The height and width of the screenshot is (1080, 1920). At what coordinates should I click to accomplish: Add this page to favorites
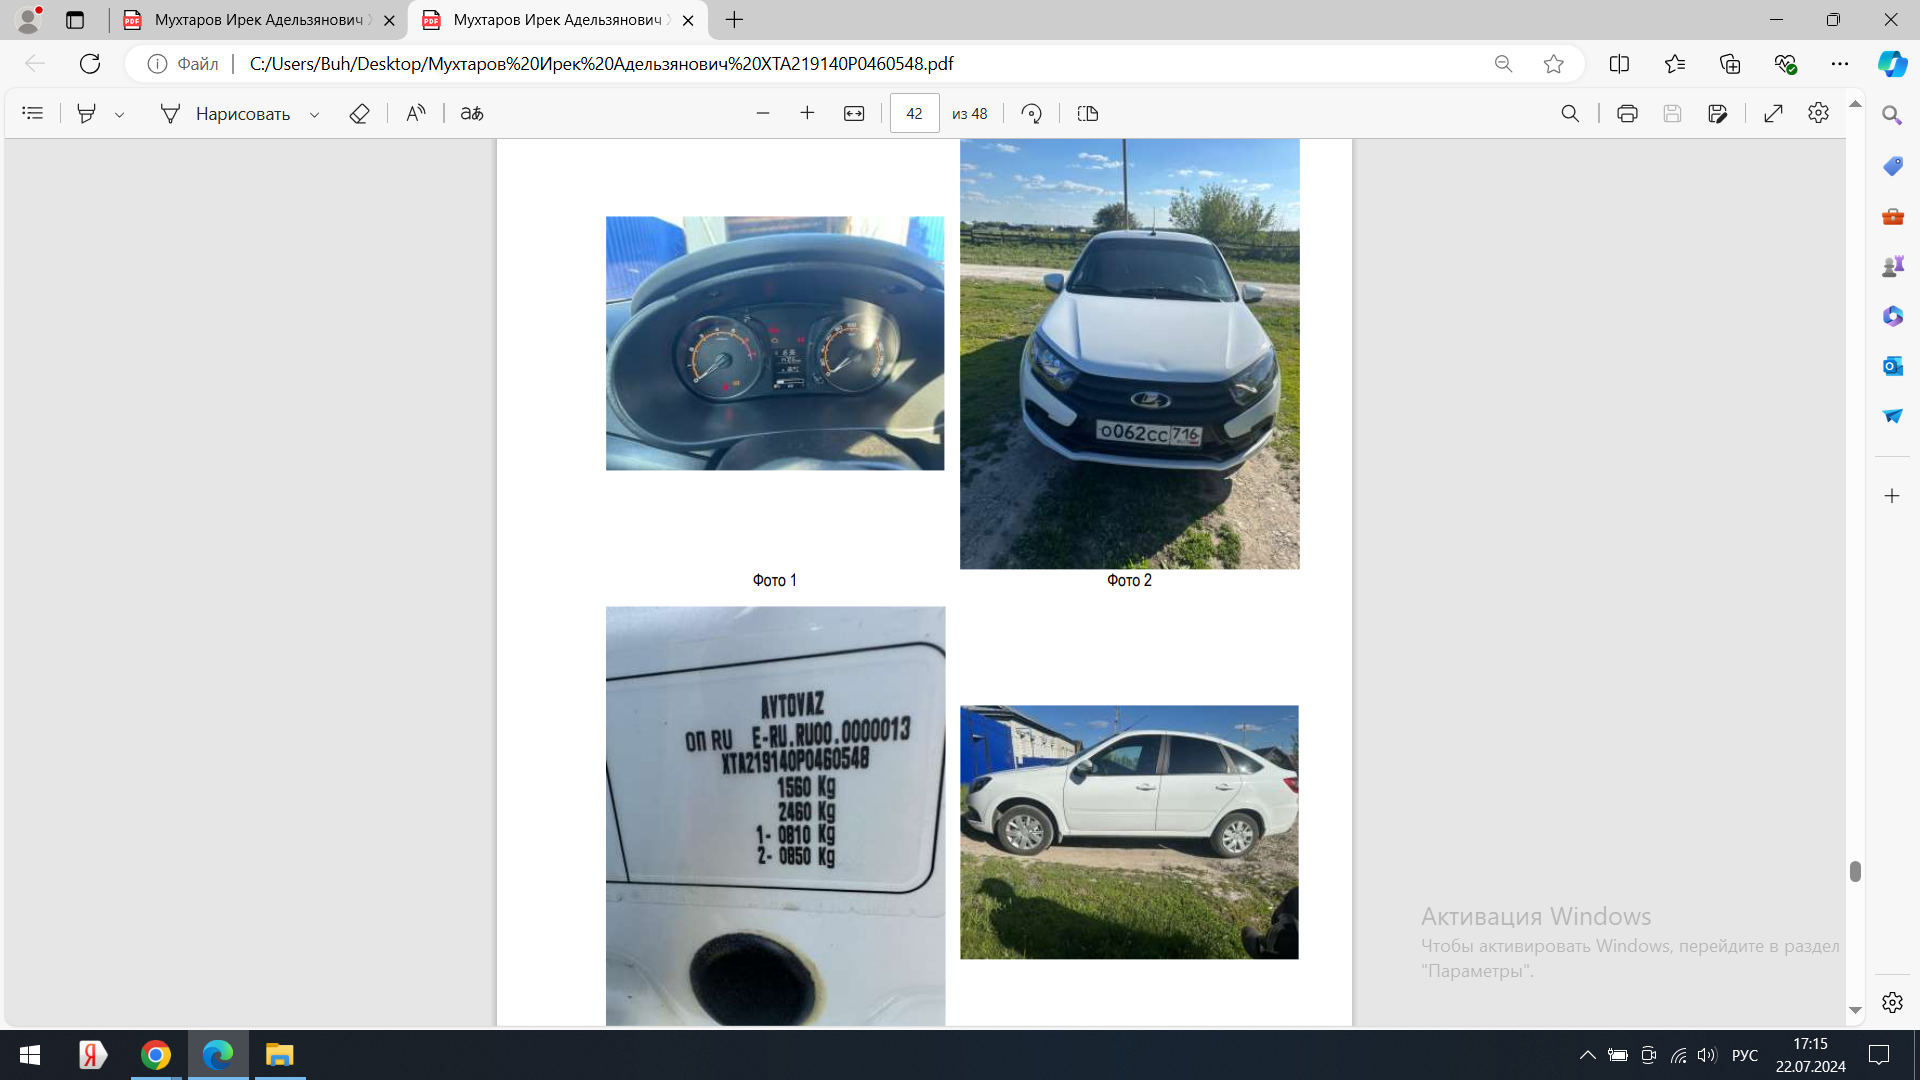1553,64
